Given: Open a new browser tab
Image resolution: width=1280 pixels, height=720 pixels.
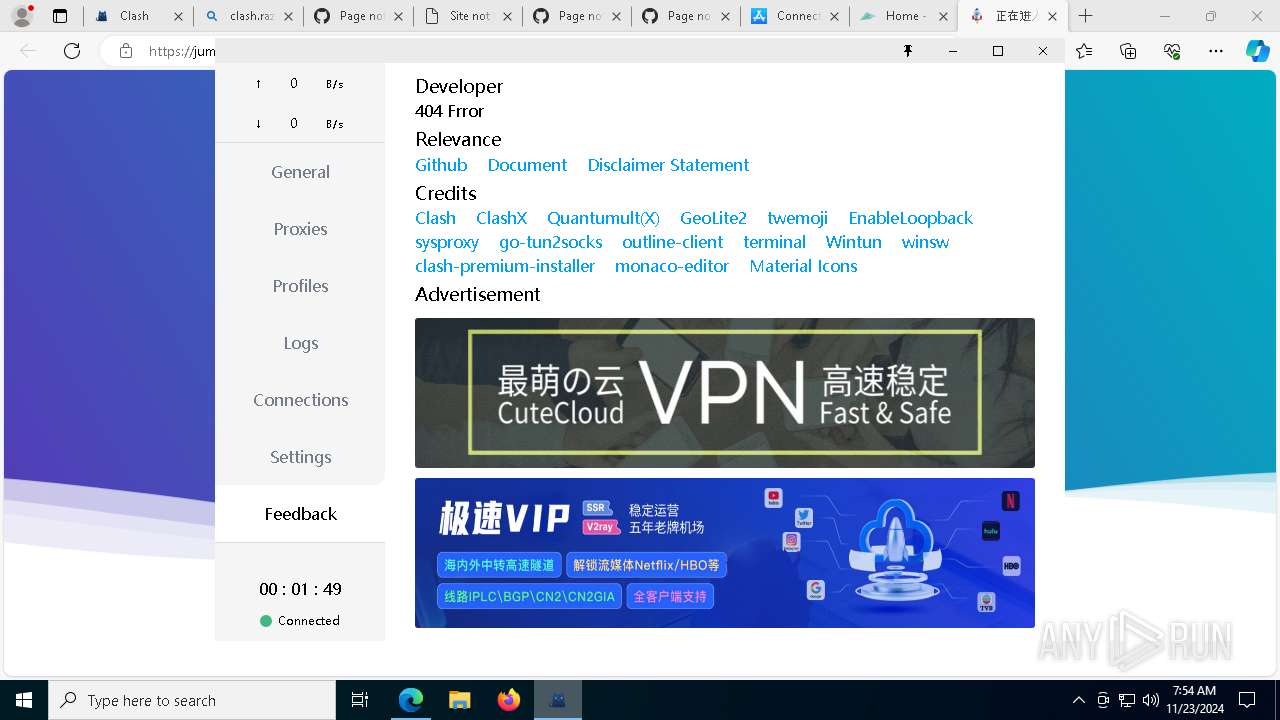Looking at the screenshot, I should point(1086,16).
